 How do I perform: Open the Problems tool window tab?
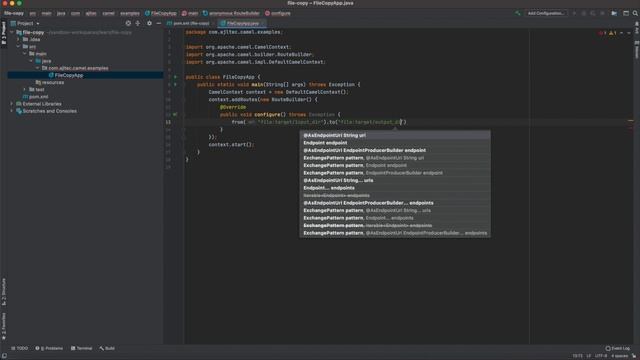pos(49,348)
